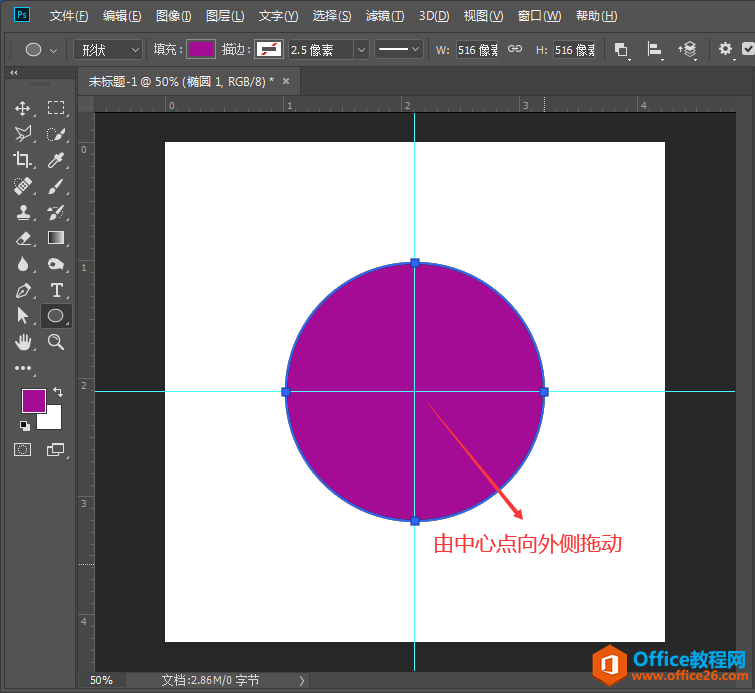Select the Gradient tool
The width and height of the screenshot is (755, 693).
pyautogui.click(x=56, y=238)
